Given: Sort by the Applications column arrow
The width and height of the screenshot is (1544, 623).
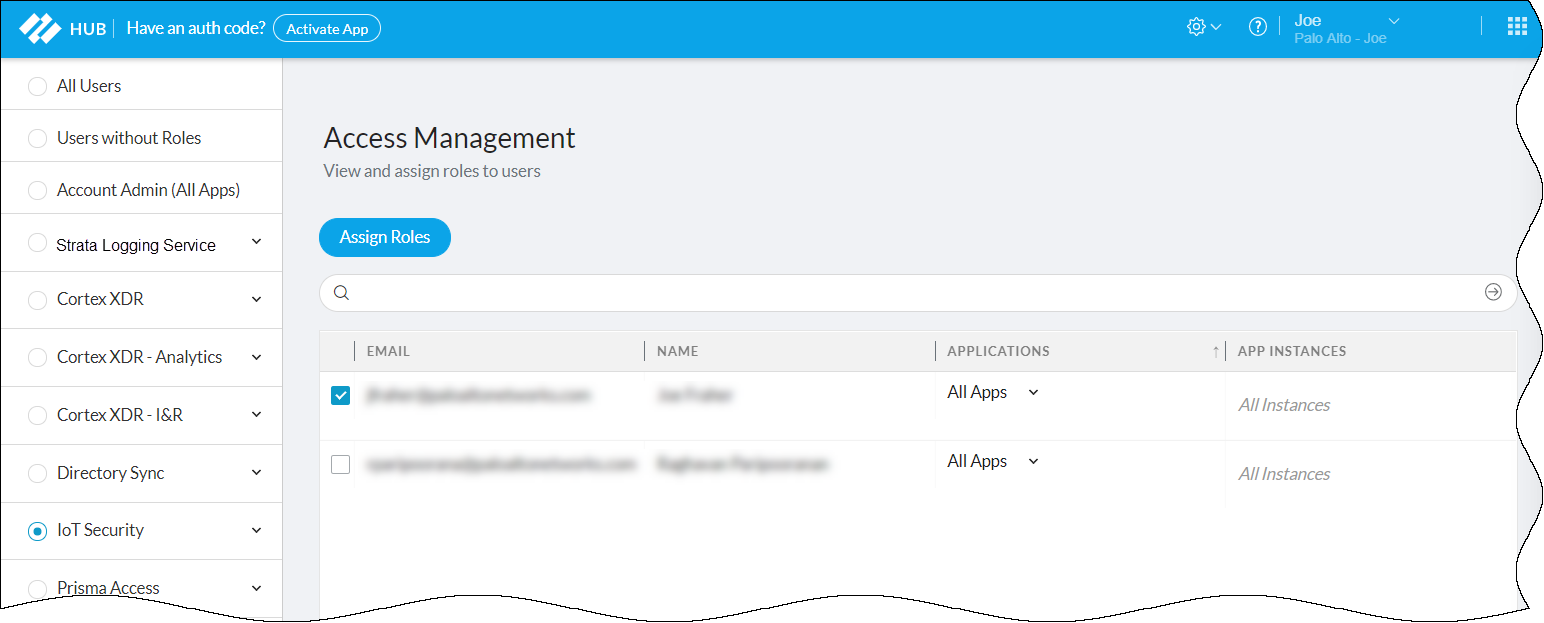Looking at the screenshot, I should click(x=1216, y=351).
